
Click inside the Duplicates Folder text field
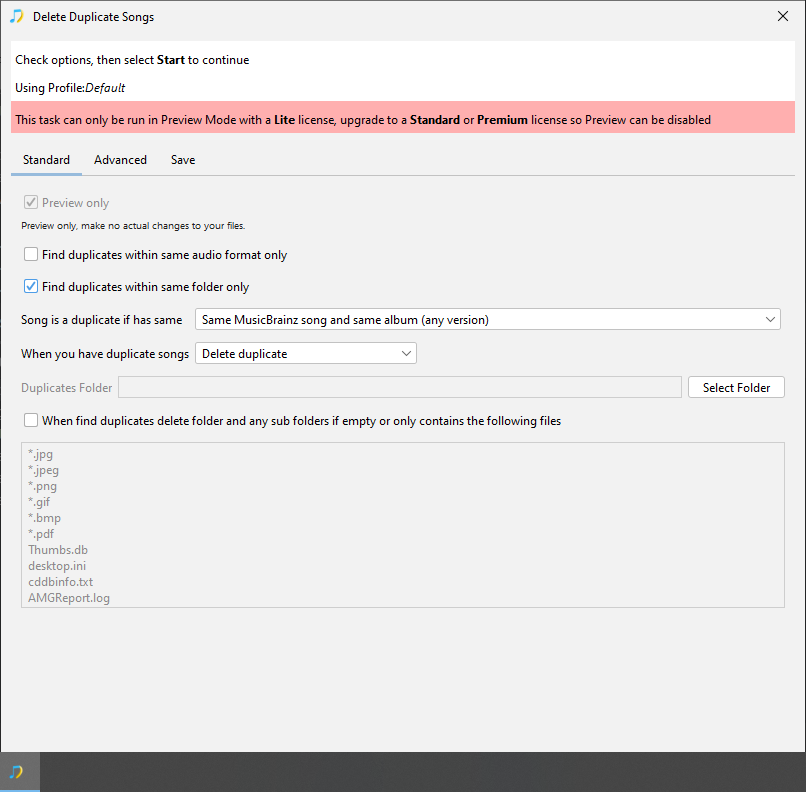pos(400,388)
